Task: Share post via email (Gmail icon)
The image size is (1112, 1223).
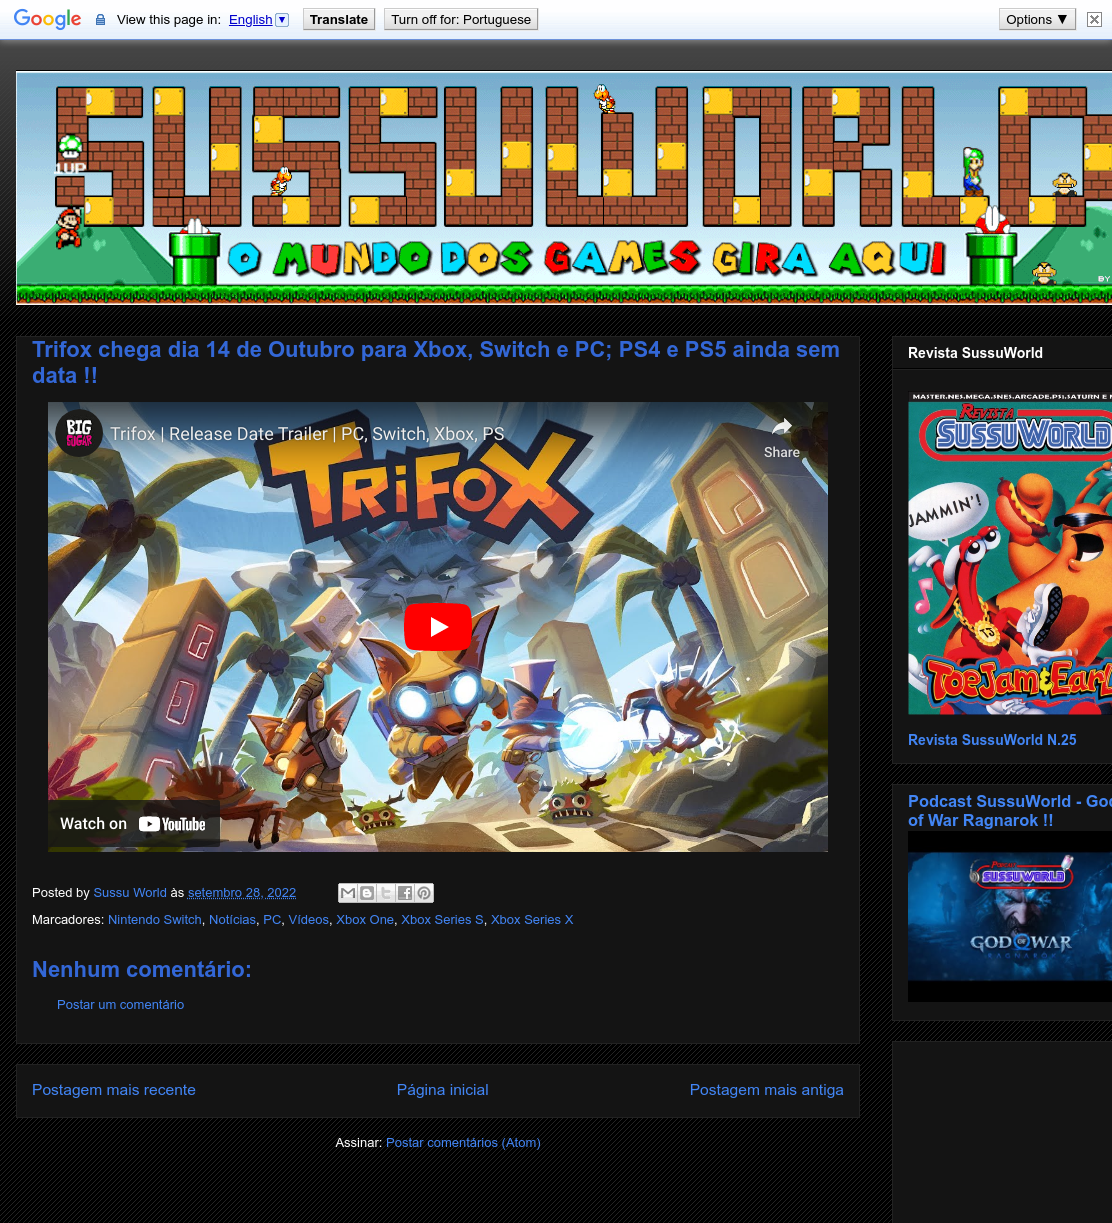Action: click(x=348, y=893)
